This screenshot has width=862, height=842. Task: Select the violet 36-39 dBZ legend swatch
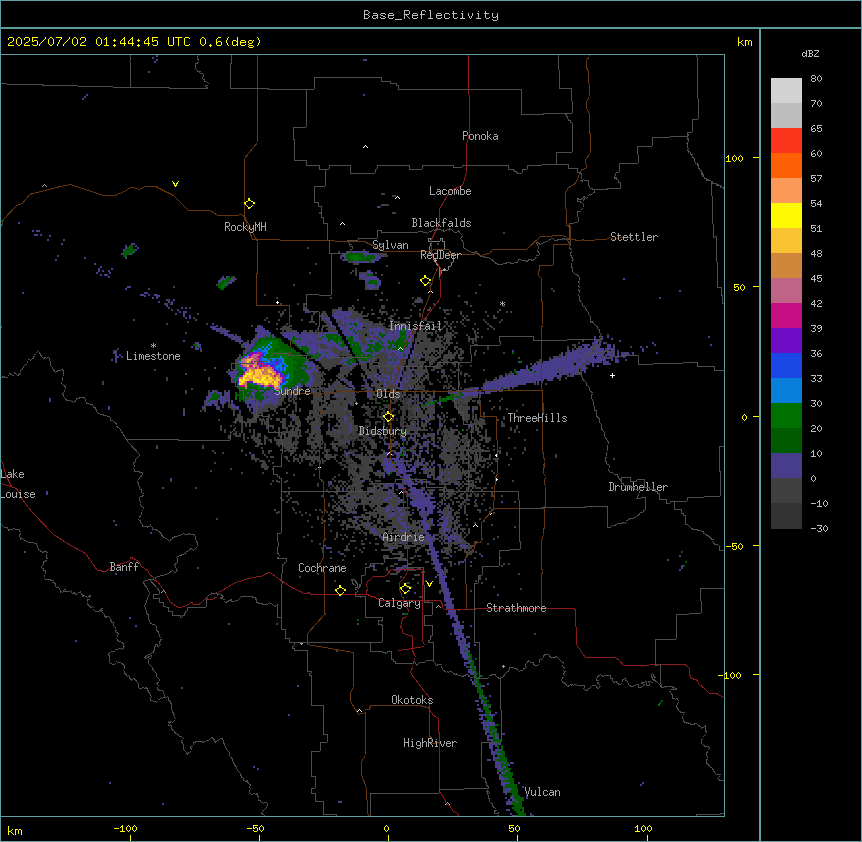[x=786, y=340]
